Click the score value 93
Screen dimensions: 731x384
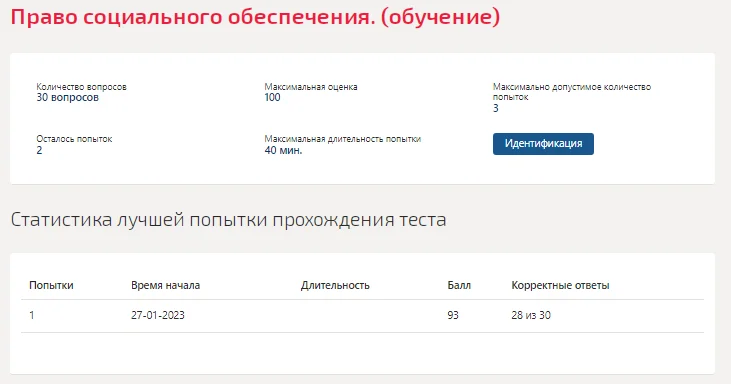[x=453, y=315]
